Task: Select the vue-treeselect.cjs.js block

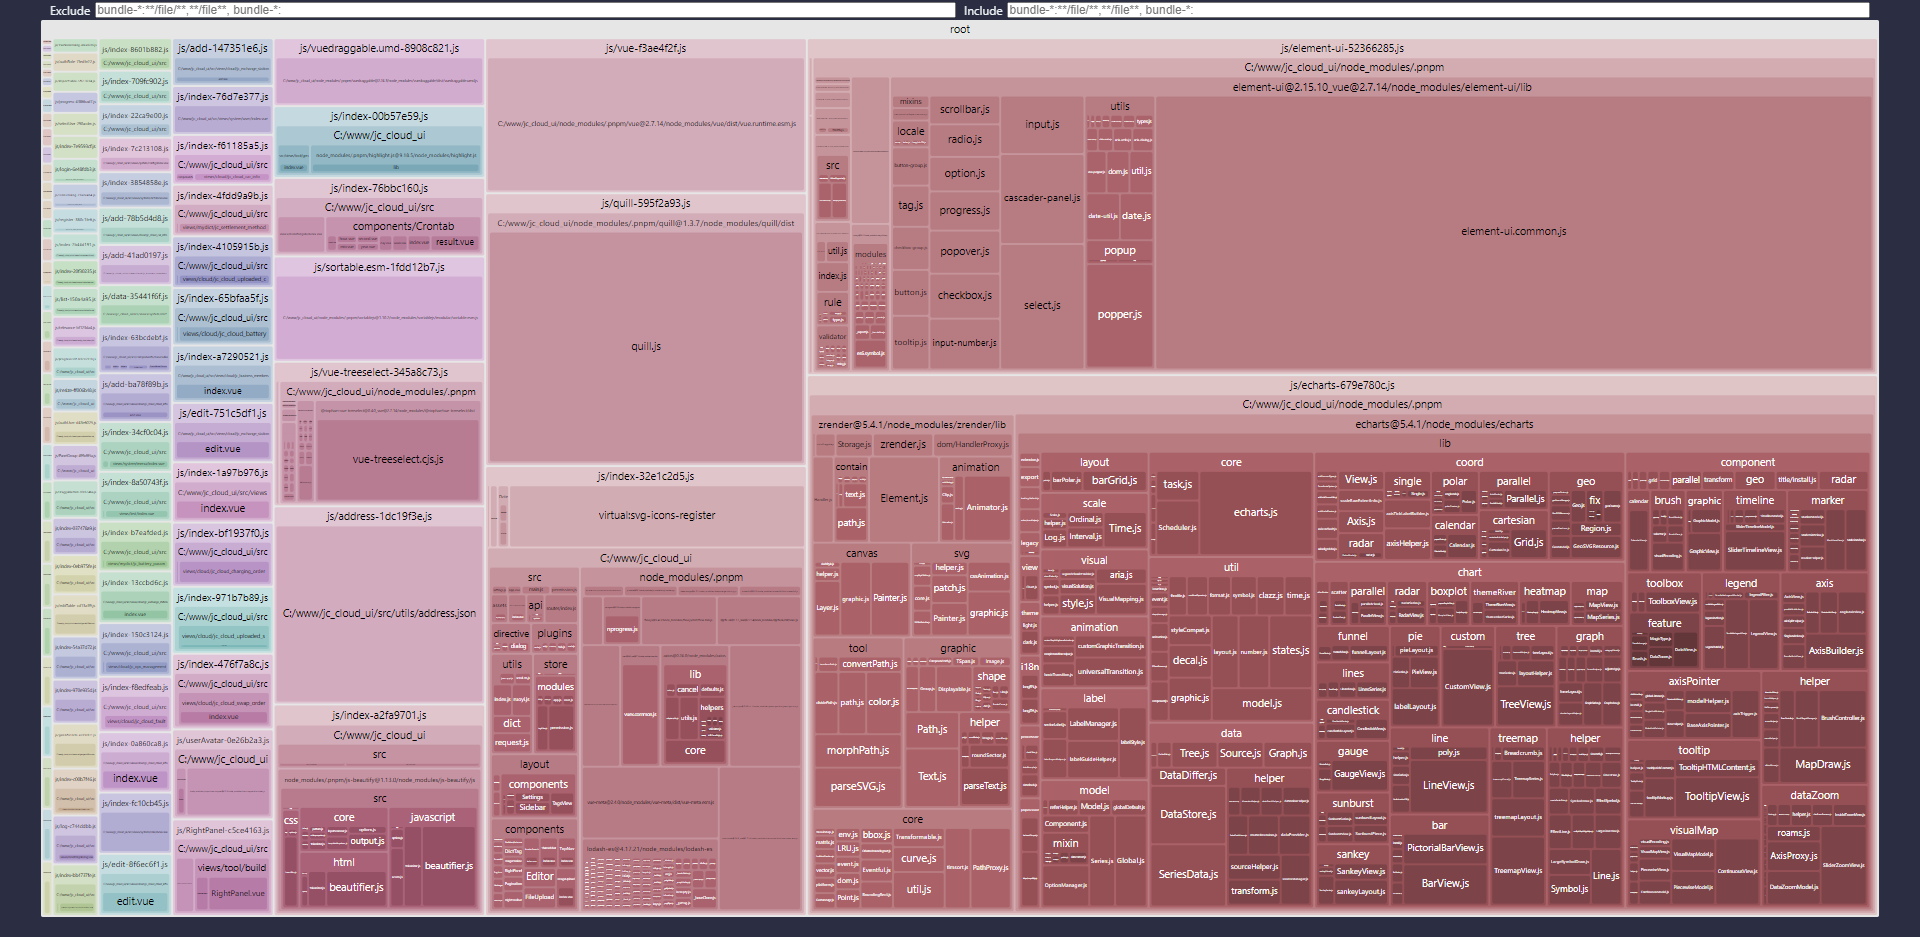Action: point(398,460)
